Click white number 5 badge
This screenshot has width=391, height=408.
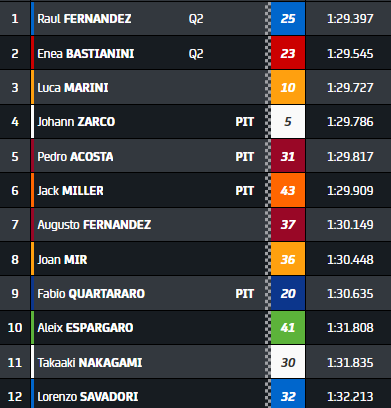(x=288, y=122)
